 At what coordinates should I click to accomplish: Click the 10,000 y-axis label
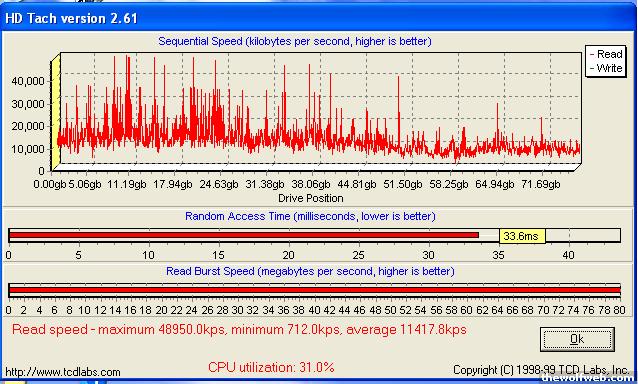(28, 148)
